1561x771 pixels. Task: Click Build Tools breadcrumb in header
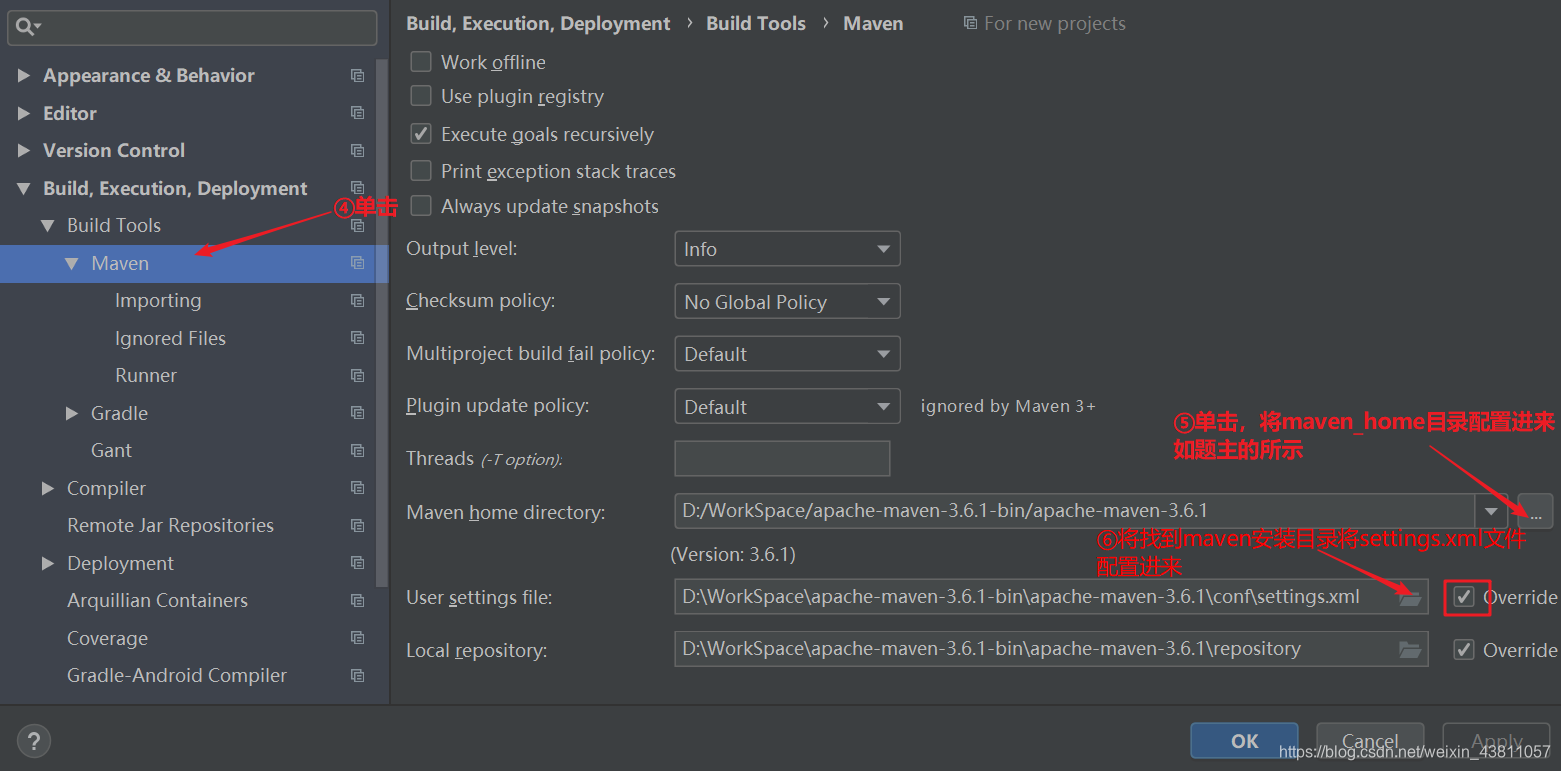pos(756,23)
